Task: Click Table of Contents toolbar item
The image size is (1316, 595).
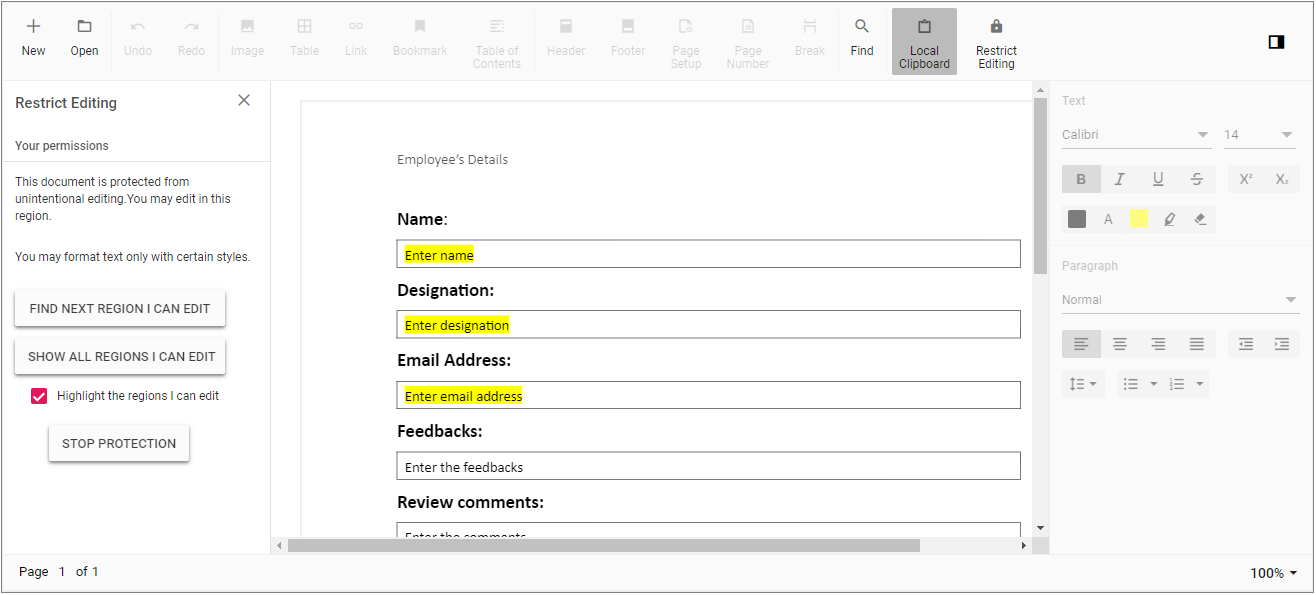Action: click(x=497, y=41)
